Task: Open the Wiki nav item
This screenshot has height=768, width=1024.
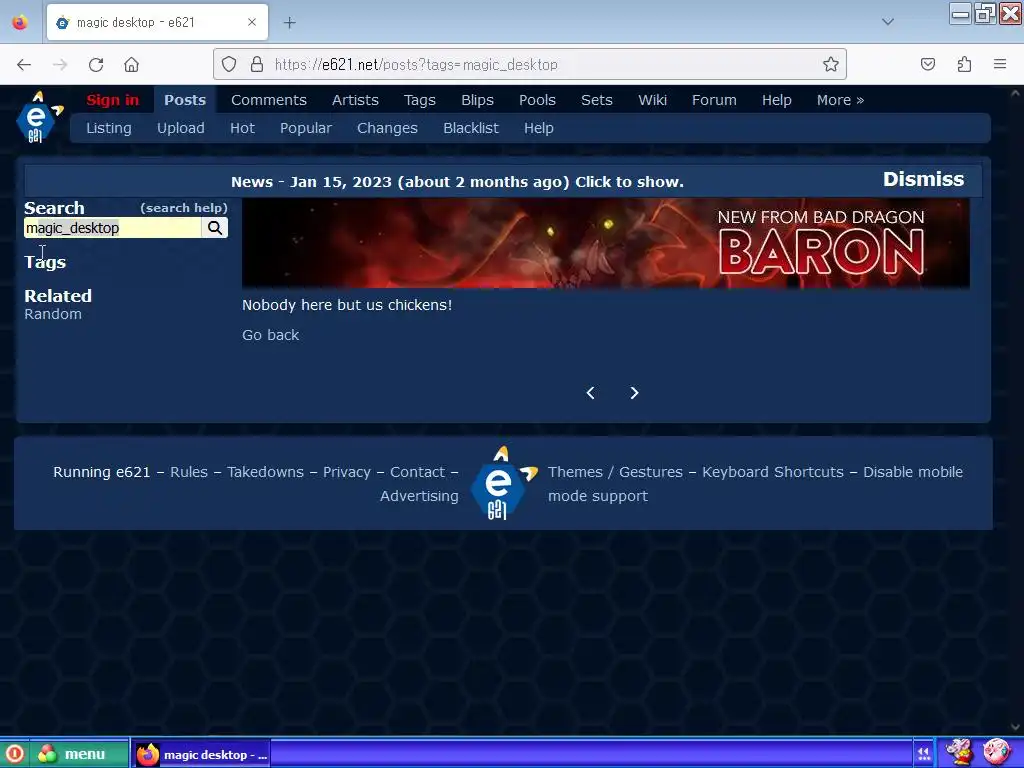Action: [652, 100]
